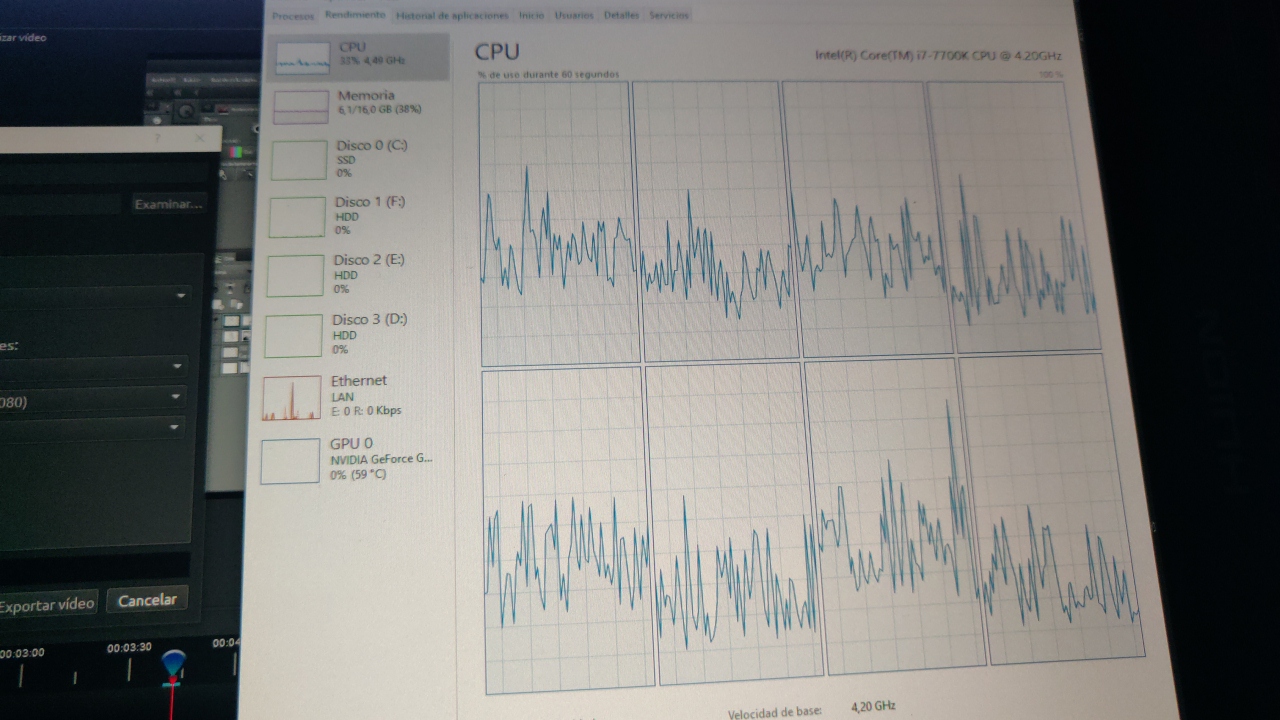Select CPU in the performance sidebar

point(361,56)
